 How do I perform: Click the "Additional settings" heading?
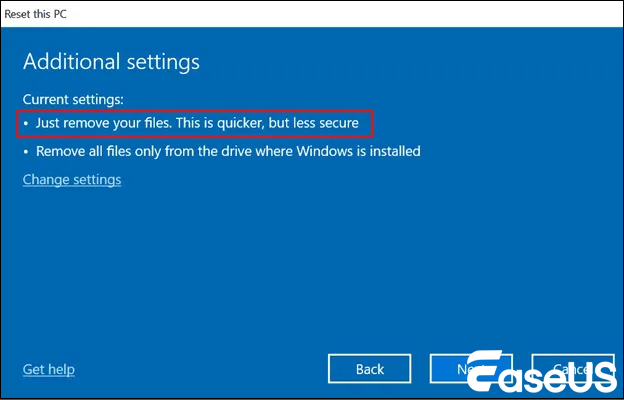point(111,61)
